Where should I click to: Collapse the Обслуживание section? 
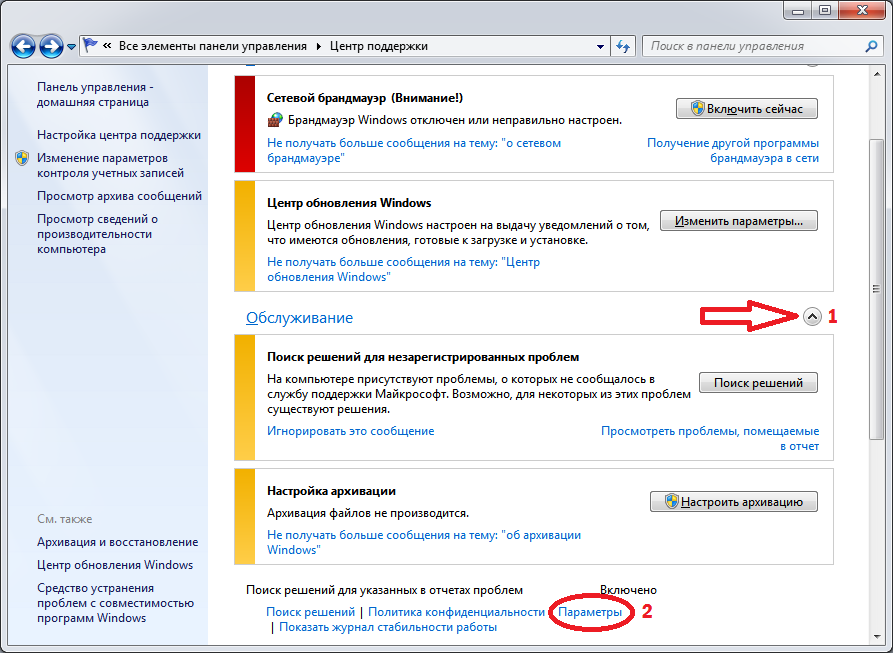812,316
